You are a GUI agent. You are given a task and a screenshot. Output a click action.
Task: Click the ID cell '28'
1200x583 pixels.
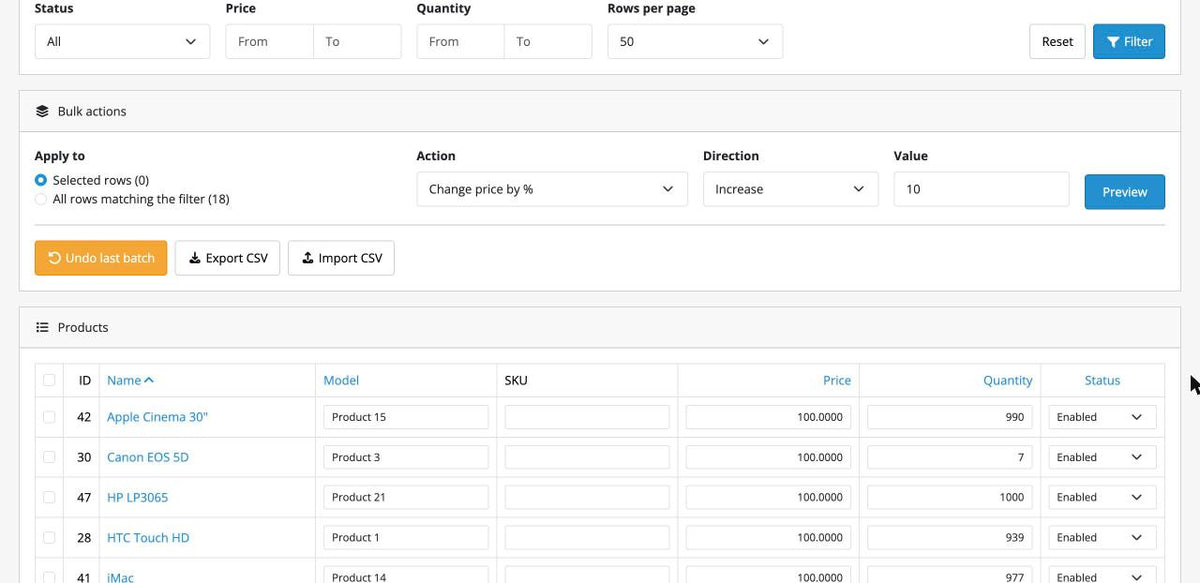[84, 537]
